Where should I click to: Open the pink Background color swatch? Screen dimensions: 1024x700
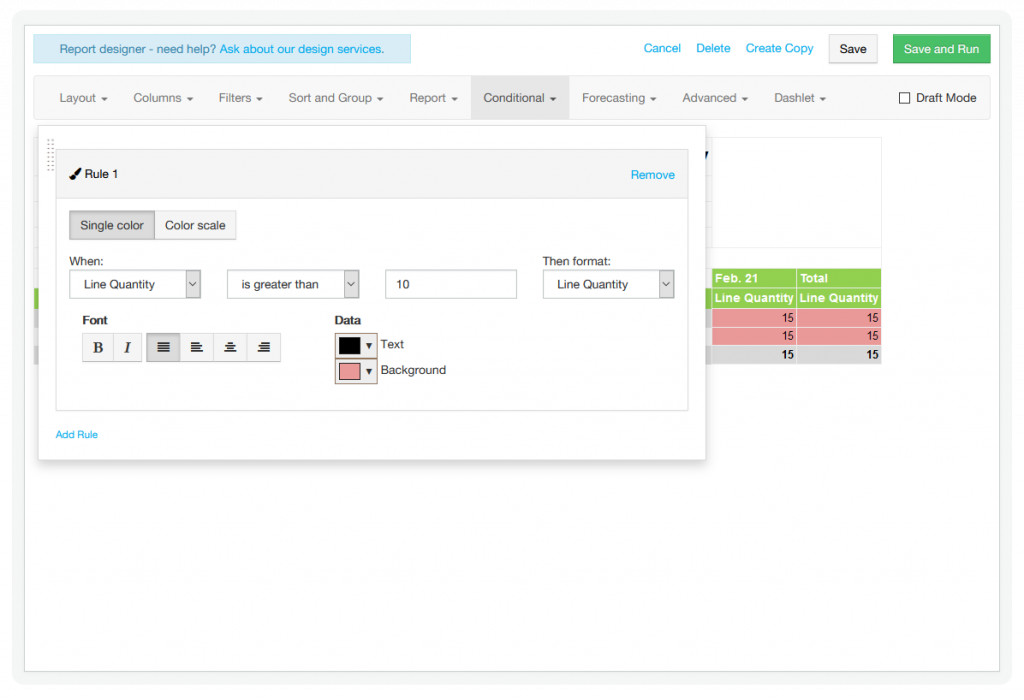[355, 371]
